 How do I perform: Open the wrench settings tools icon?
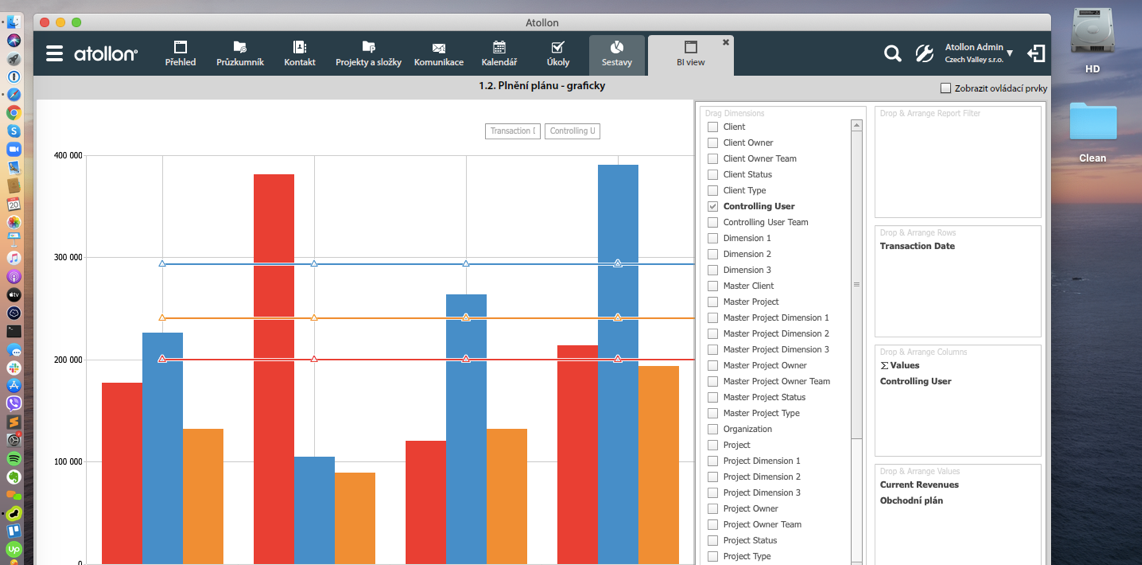(x=924, y=54)
